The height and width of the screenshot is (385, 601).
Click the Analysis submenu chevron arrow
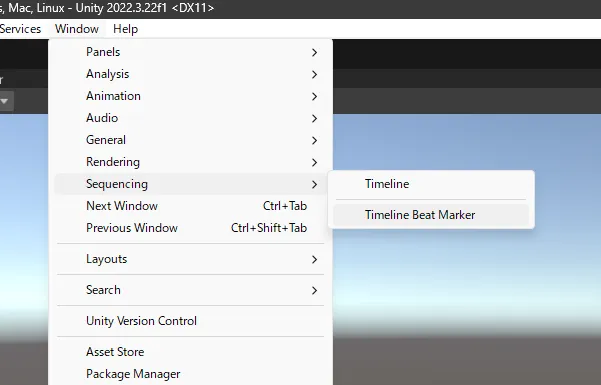click(314, 74)
